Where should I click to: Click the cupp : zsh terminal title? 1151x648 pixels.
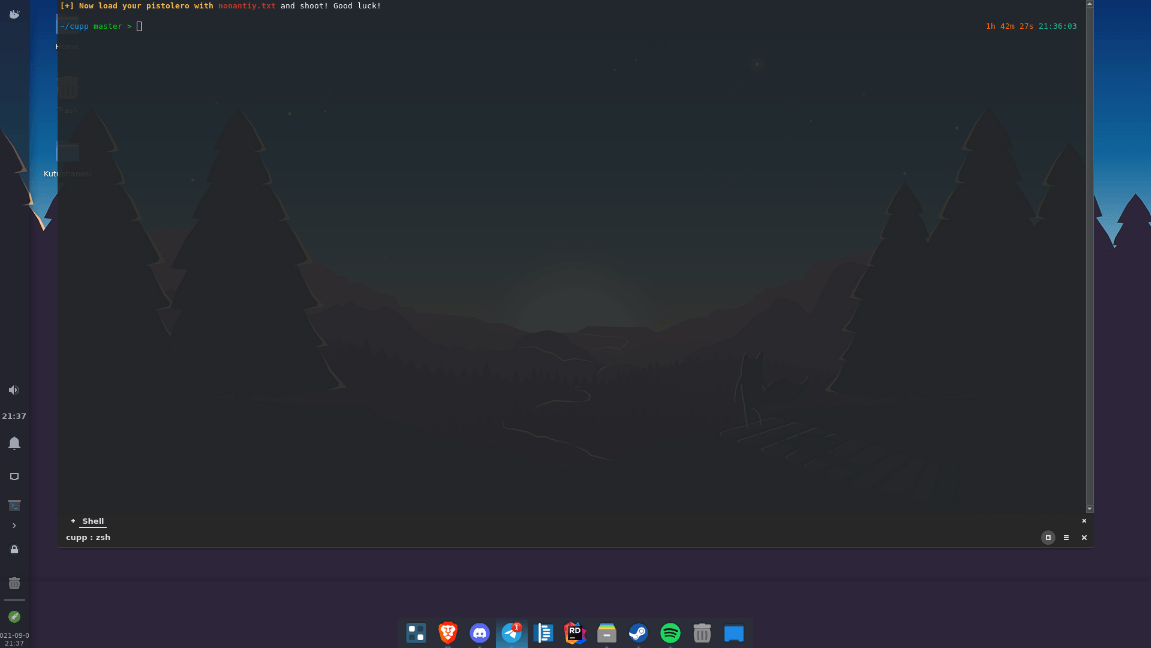click(x=88, y=537)
